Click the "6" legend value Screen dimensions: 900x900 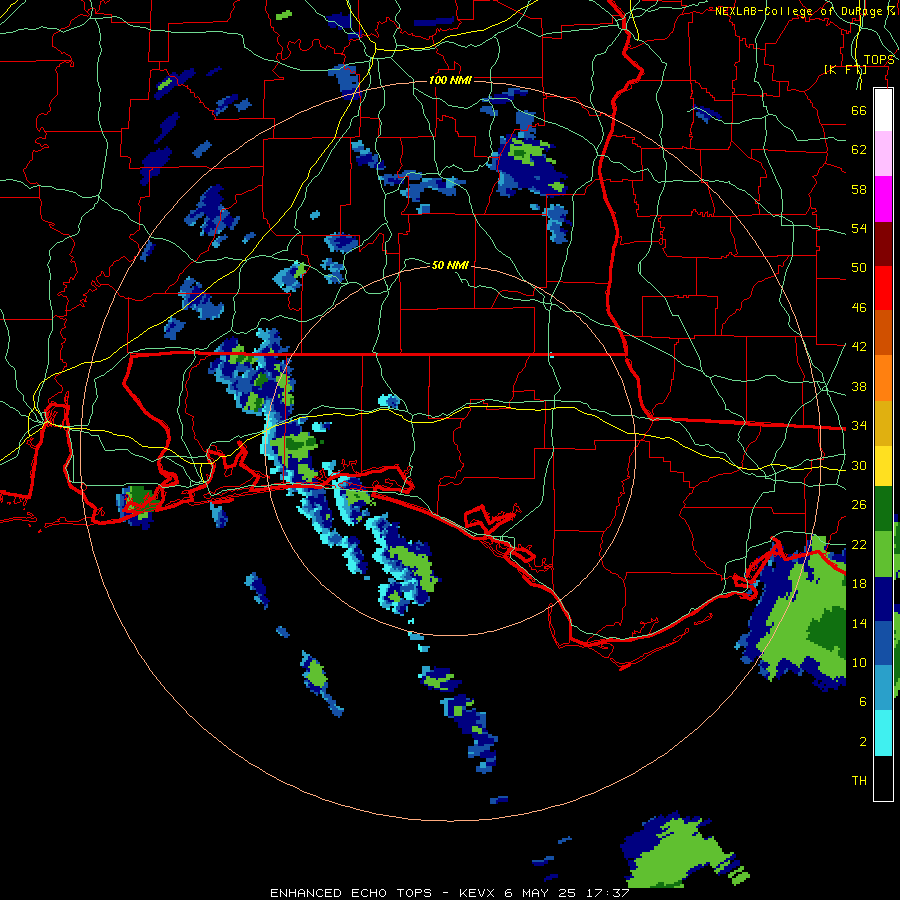[x=862, y=702]
